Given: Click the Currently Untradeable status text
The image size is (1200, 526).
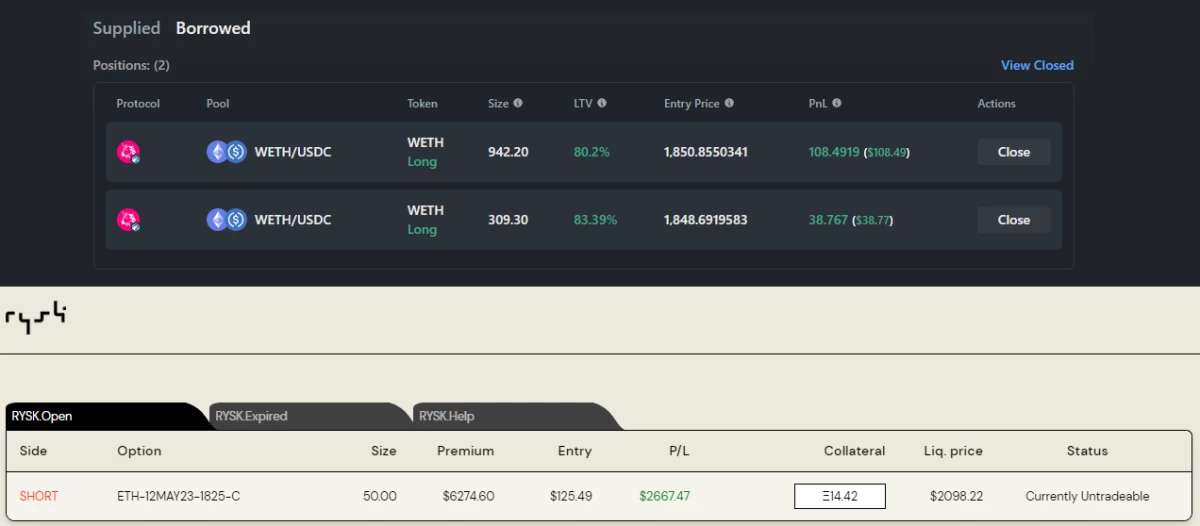Looking at the screenshot, I should click(x=1087, y=496).
